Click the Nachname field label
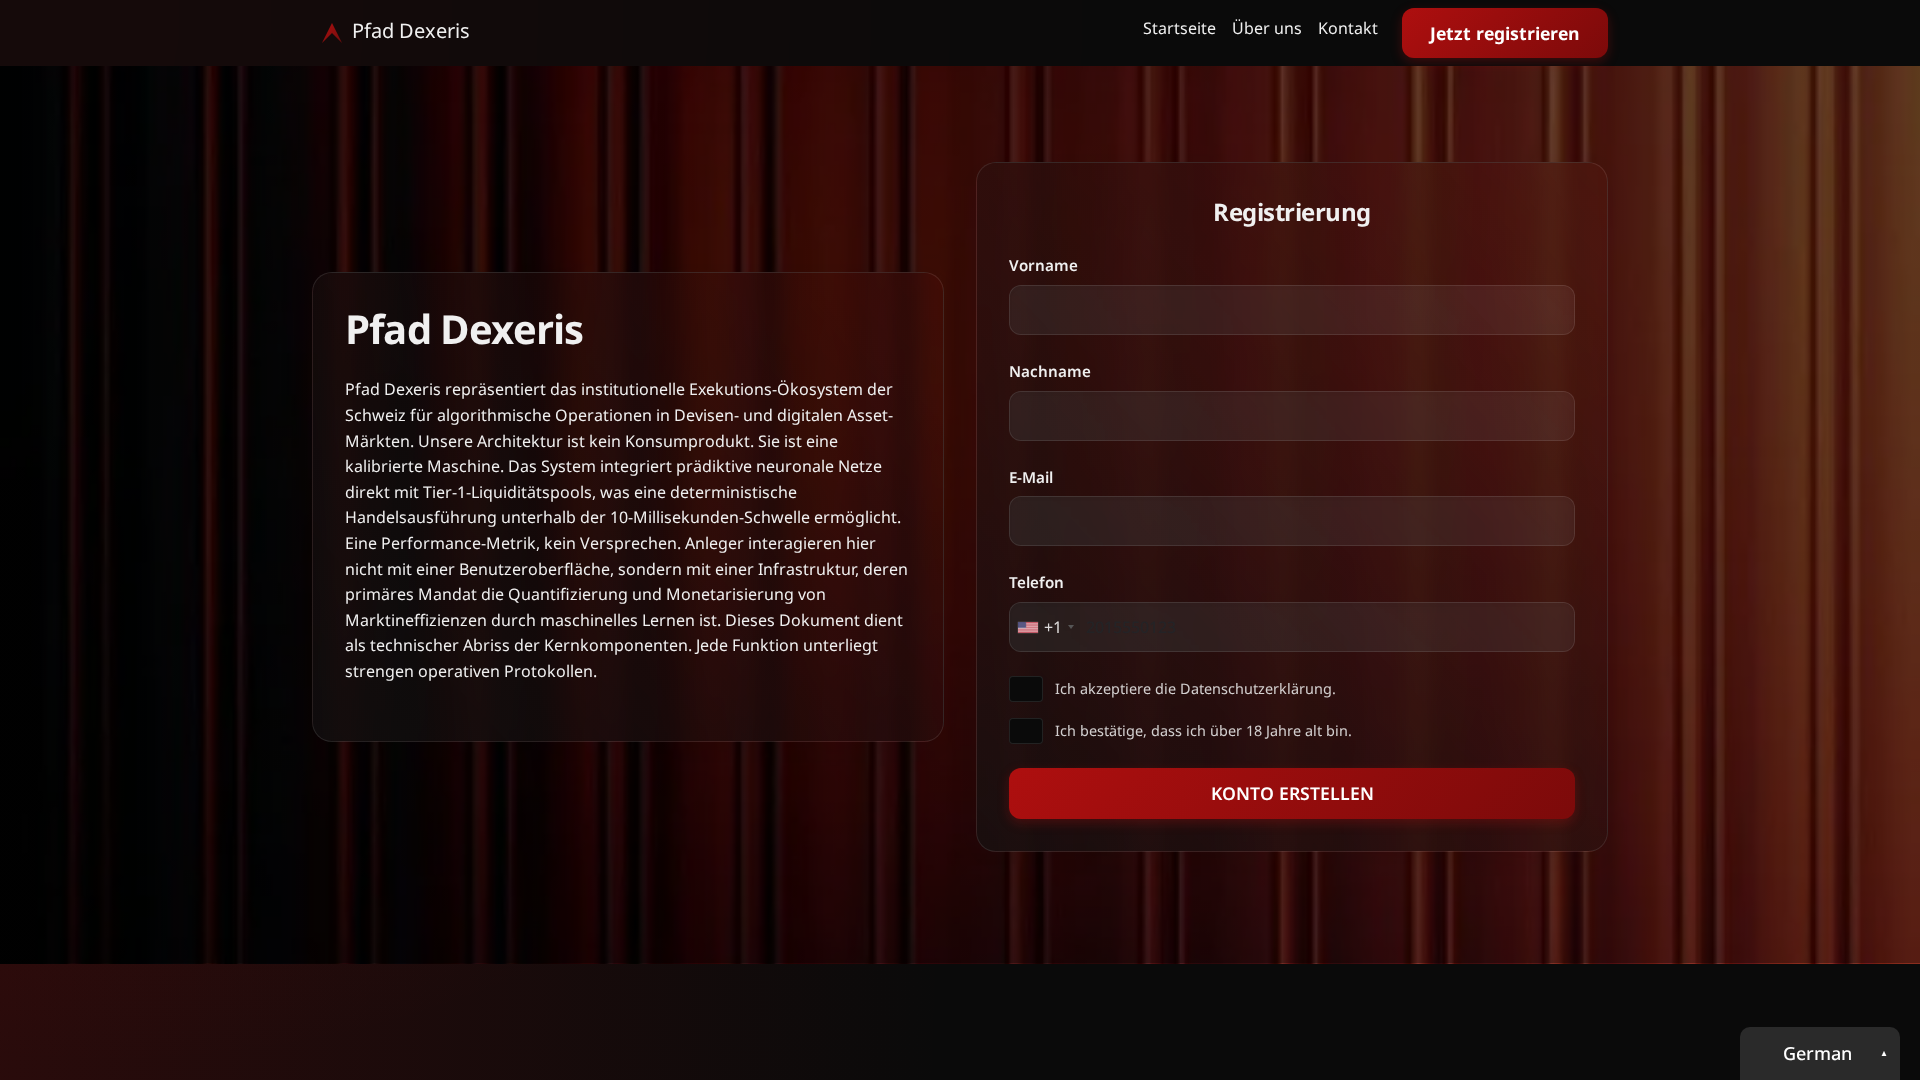This screenshot has height=1080, width=1920. 1049,371
